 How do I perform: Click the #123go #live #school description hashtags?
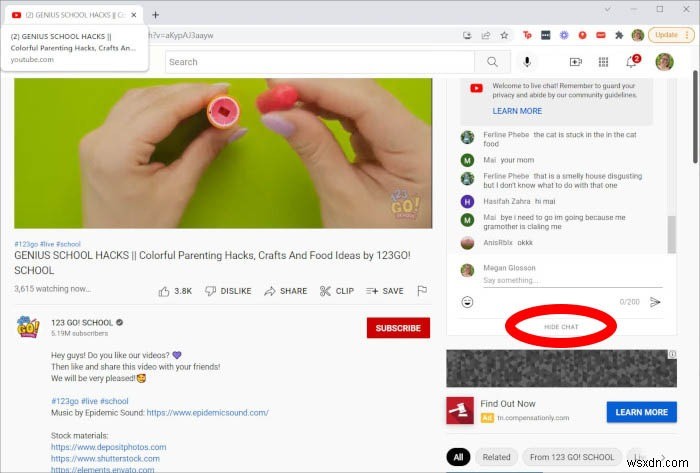coord(90,401)
